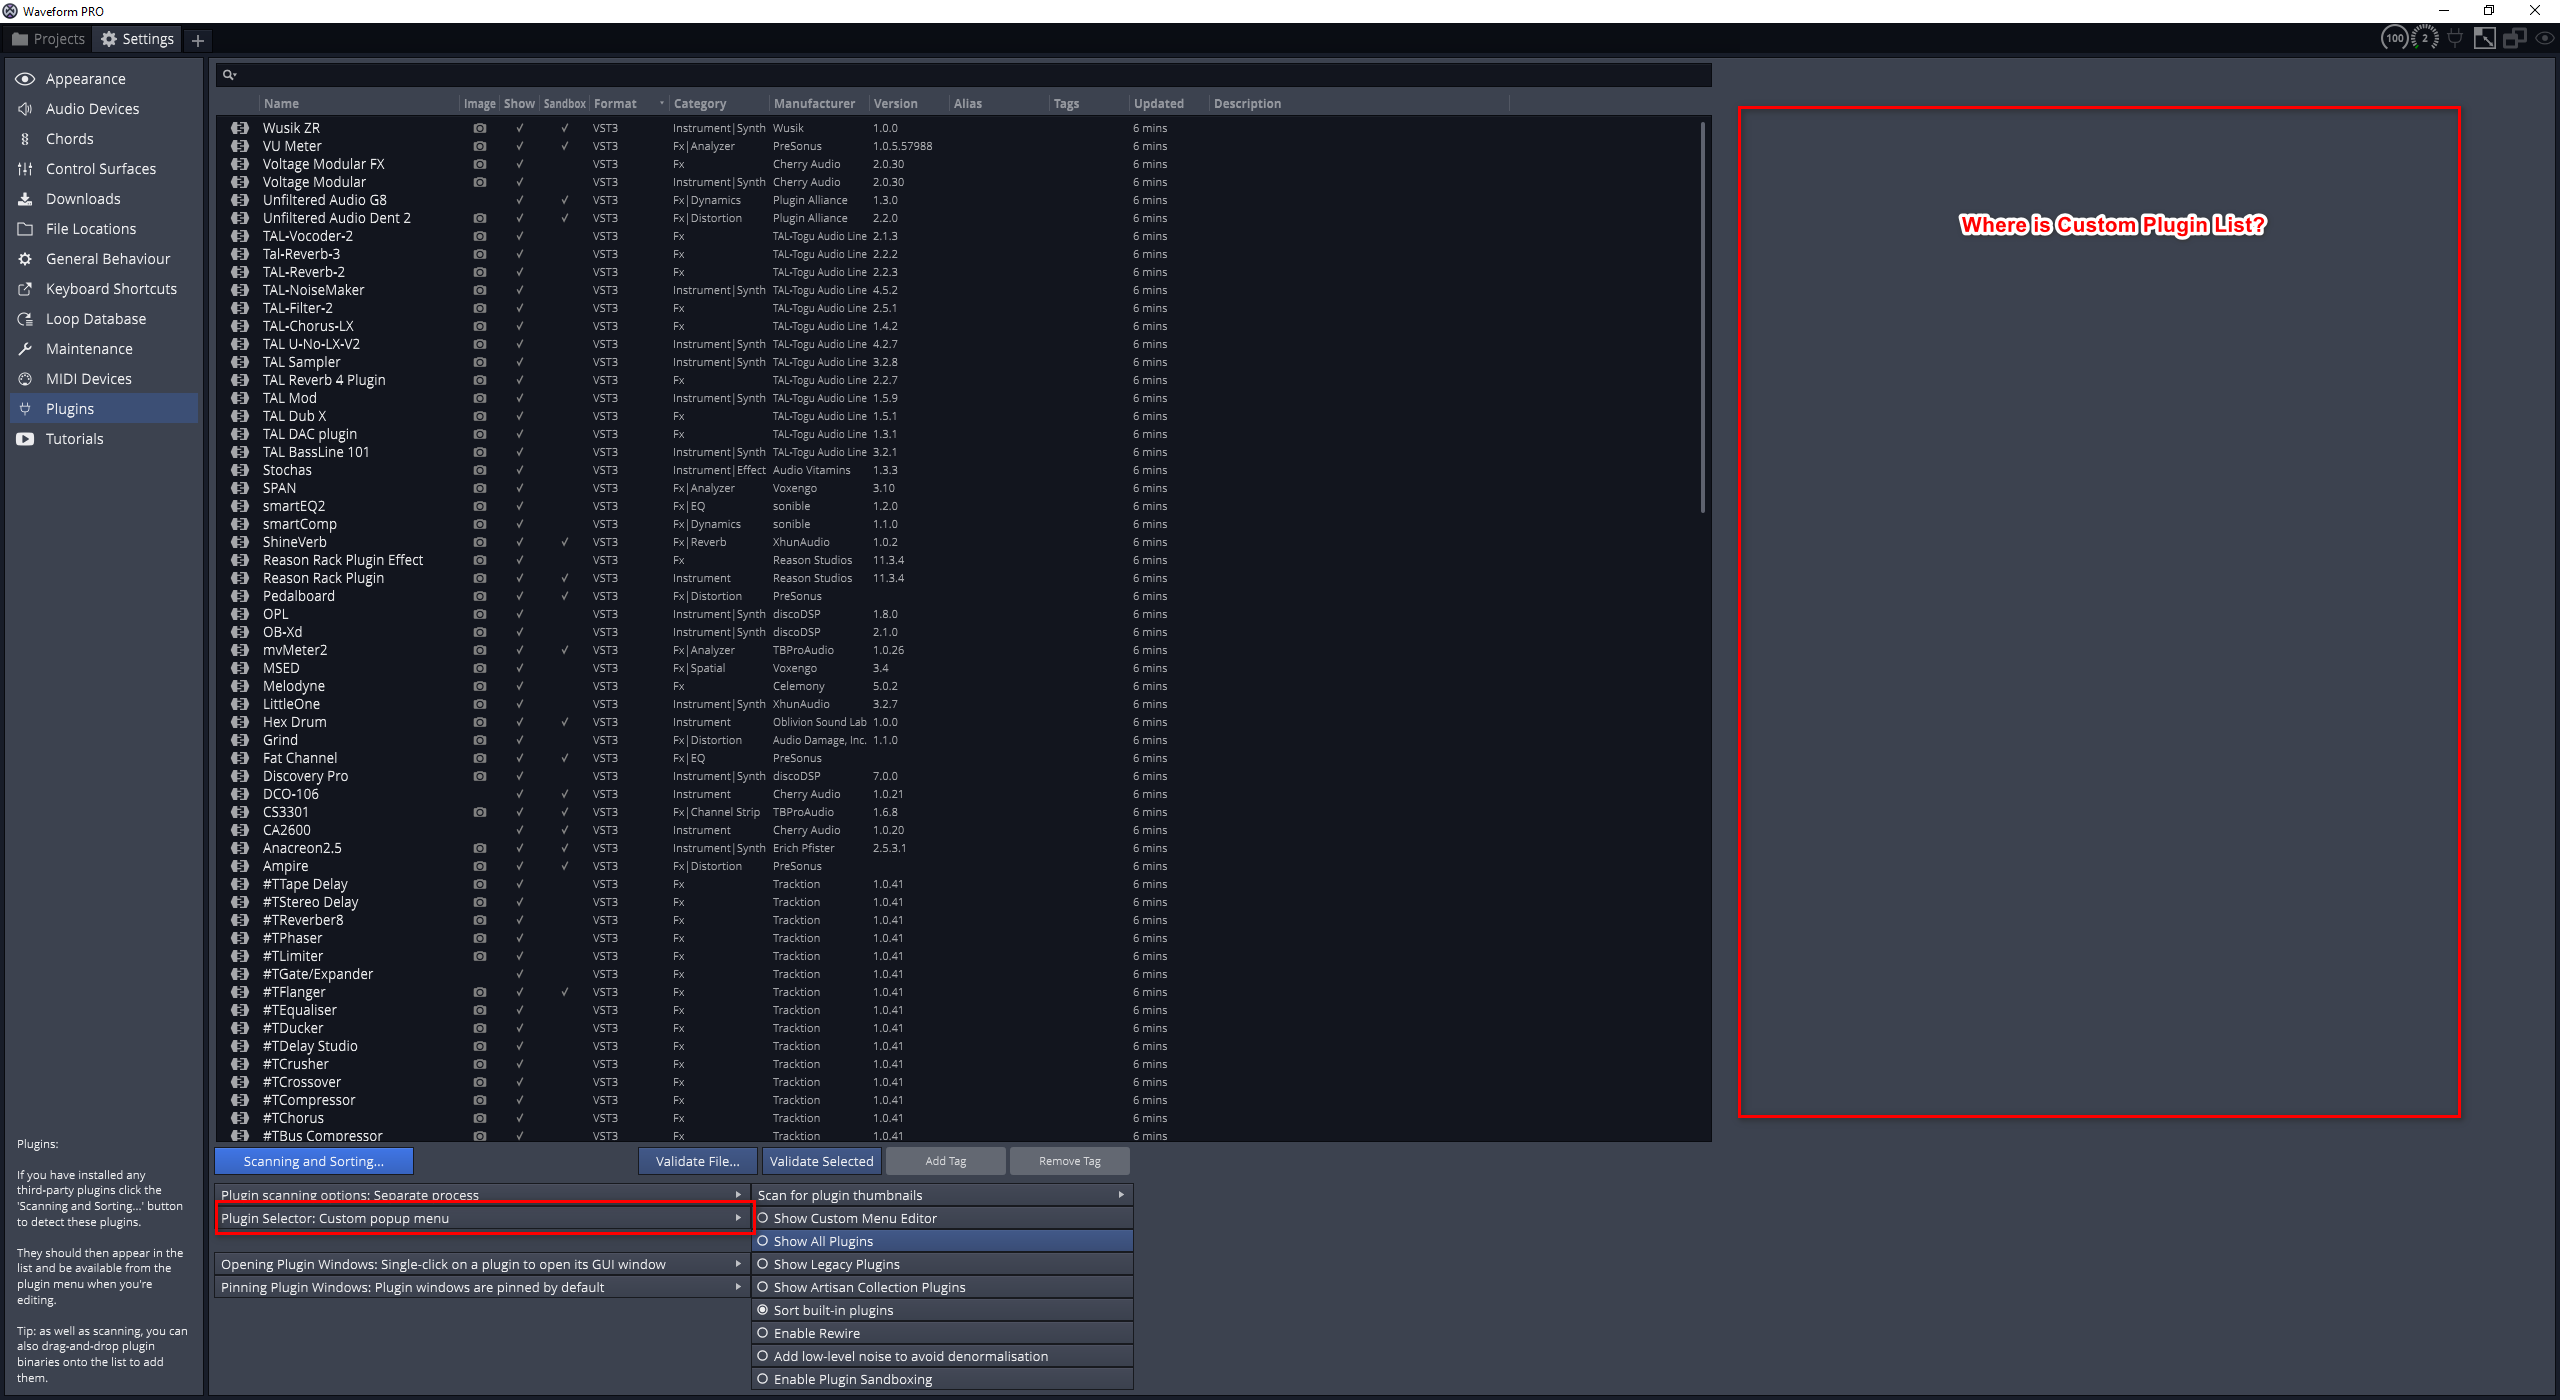2560x1400 pixels.
Task: Click Remove Tag button
Action: [1070, 1161]
